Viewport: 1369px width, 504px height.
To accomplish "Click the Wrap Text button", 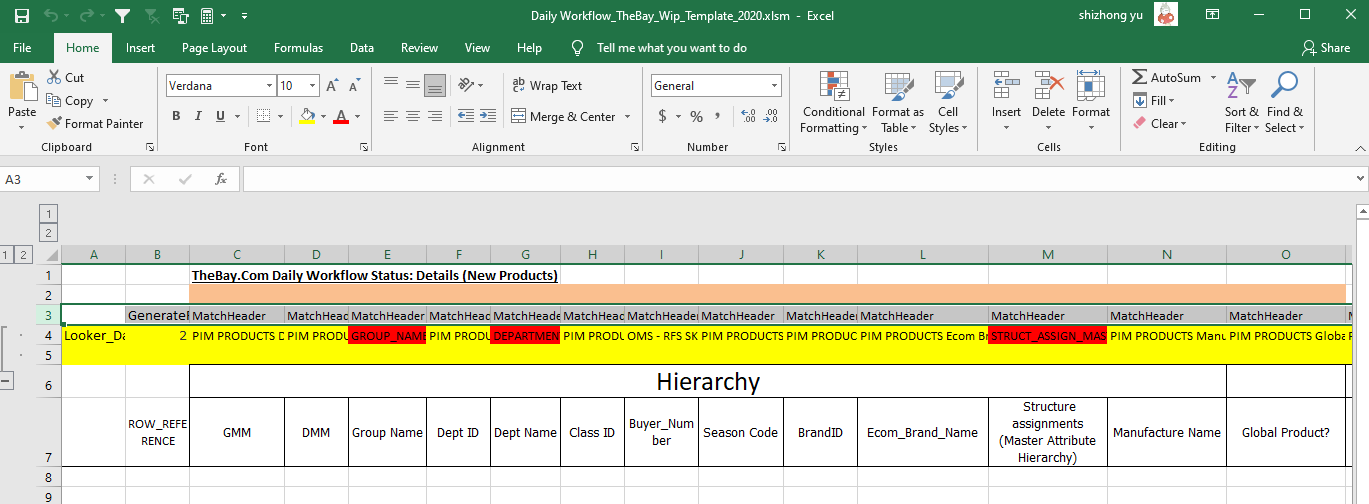I will [x=547, y=86].
